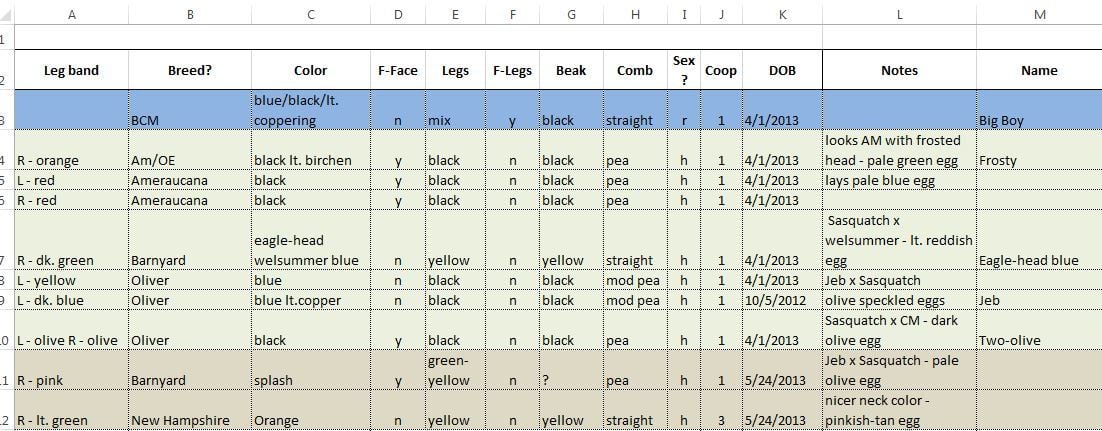Click the "Breed?" header cell
The image size is (1102, 431).
(190, 71)
